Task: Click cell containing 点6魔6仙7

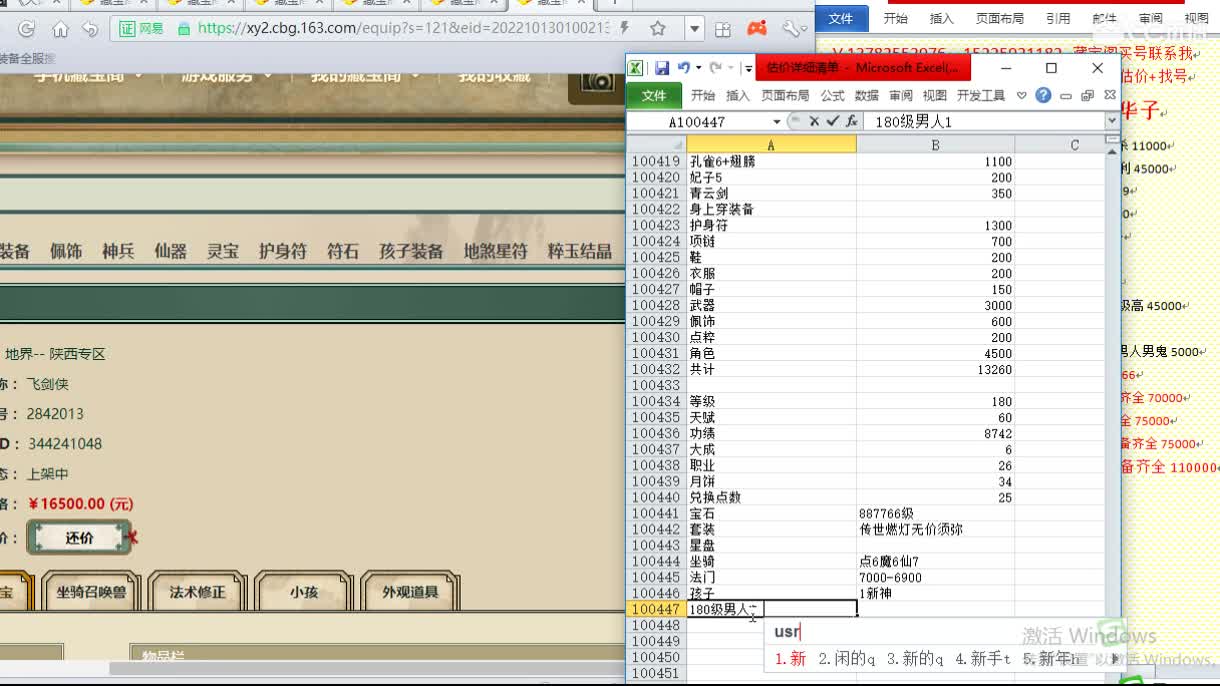Action: point(935,561)
